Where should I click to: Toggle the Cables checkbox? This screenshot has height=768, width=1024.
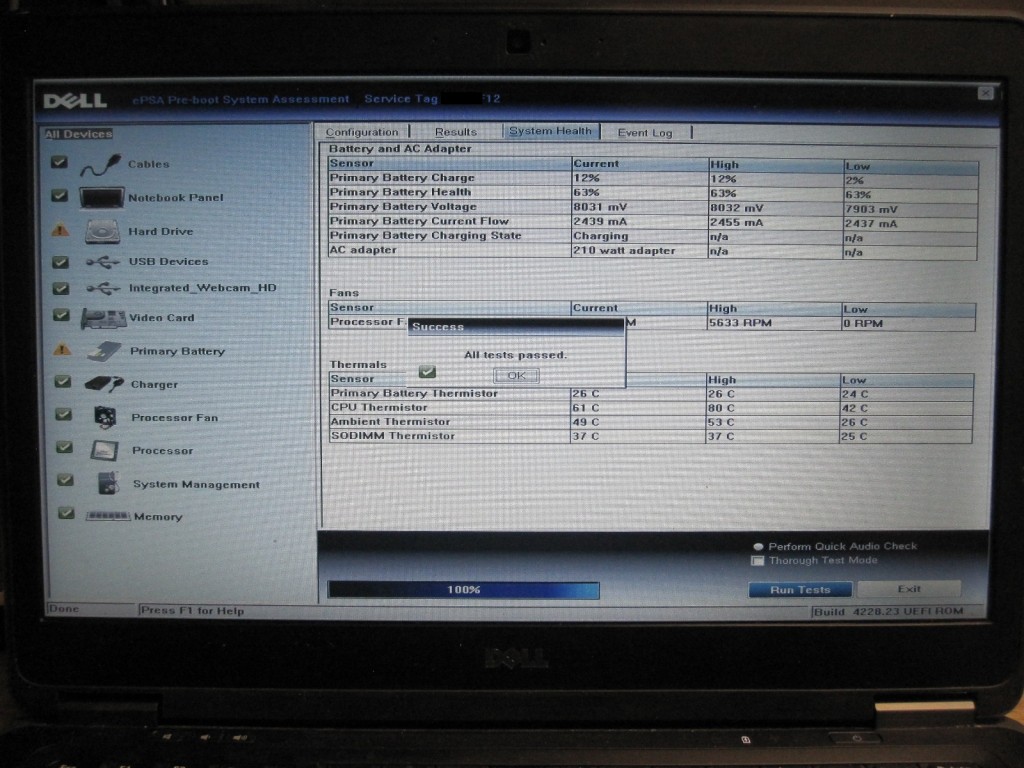click(x=59, y=162)
